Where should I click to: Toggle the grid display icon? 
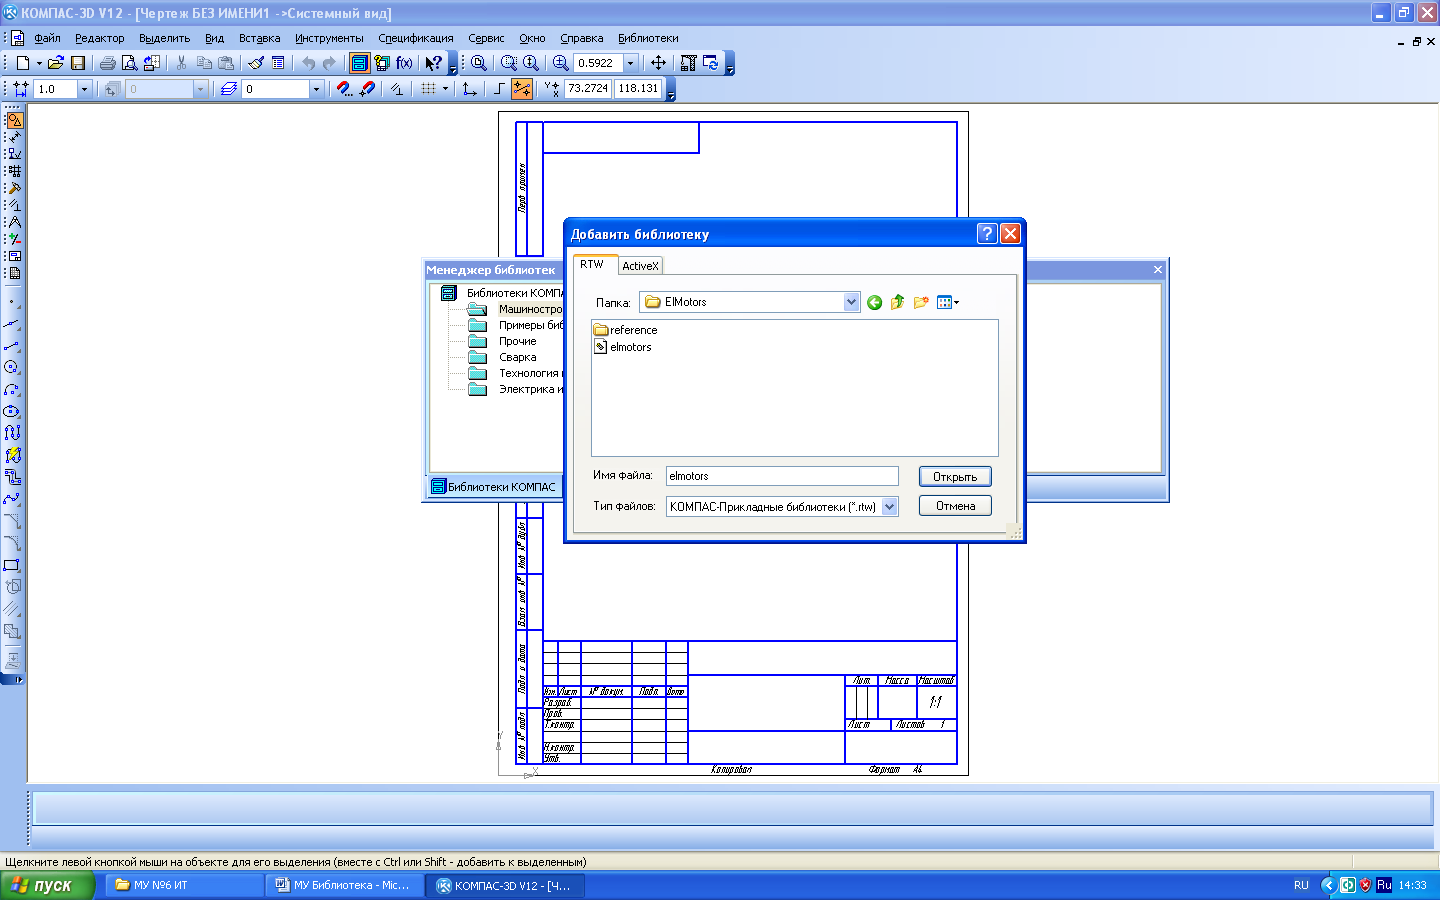428,89
